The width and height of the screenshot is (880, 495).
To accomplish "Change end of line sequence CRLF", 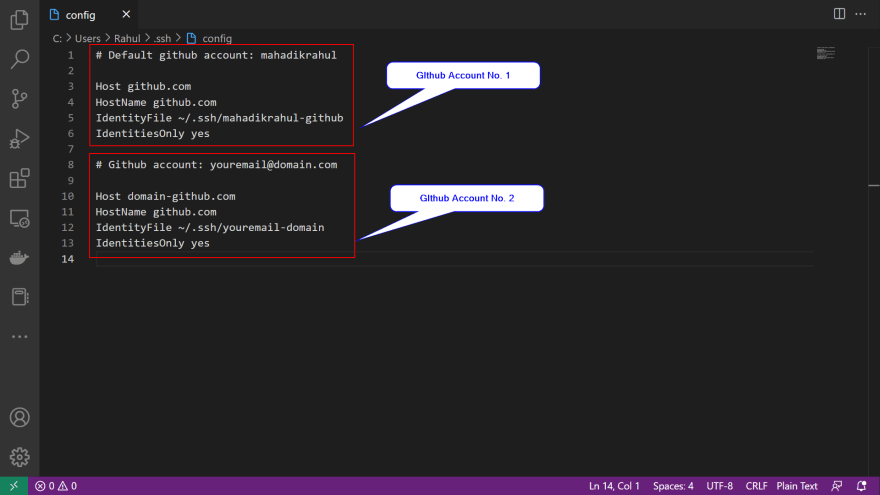I will pos(756,486).
